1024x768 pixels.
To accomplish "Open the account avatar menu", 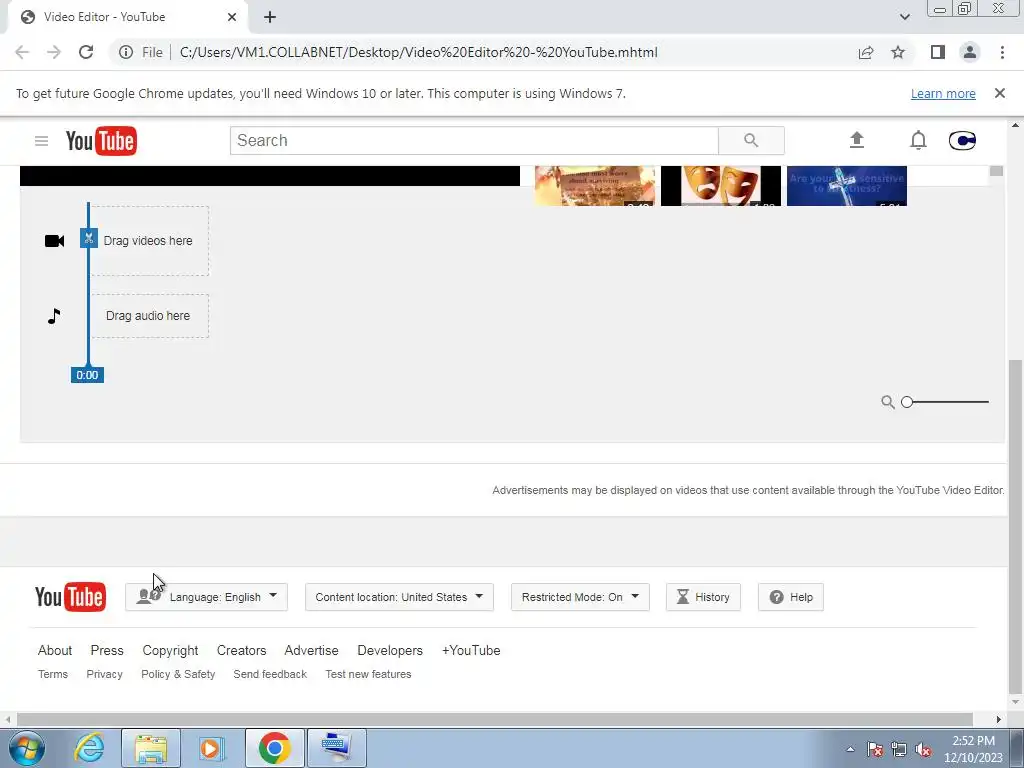I will (962, 140).
